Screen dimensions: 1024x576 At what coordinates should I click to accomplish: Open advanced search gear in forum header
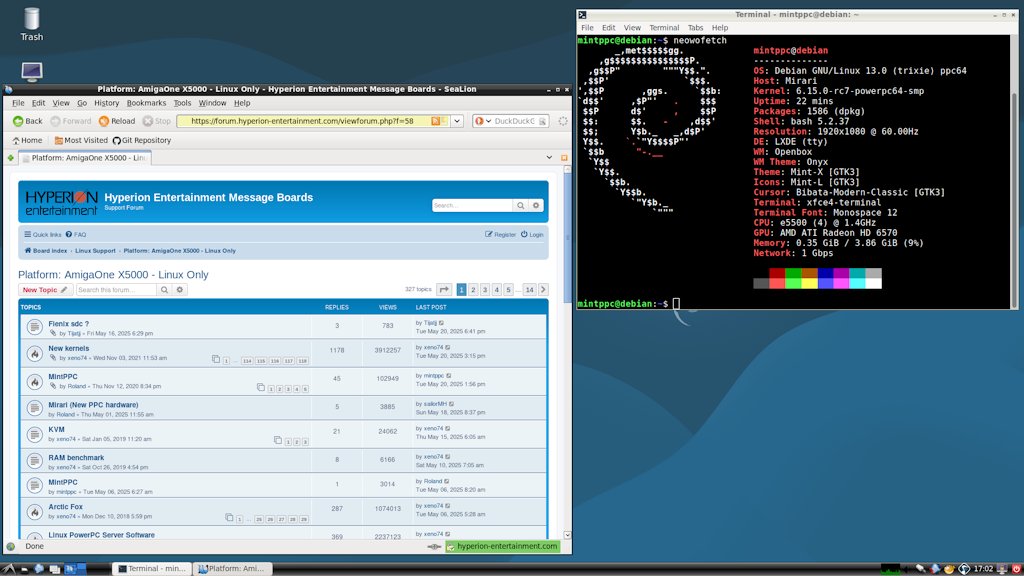click(x=536, y=206)
